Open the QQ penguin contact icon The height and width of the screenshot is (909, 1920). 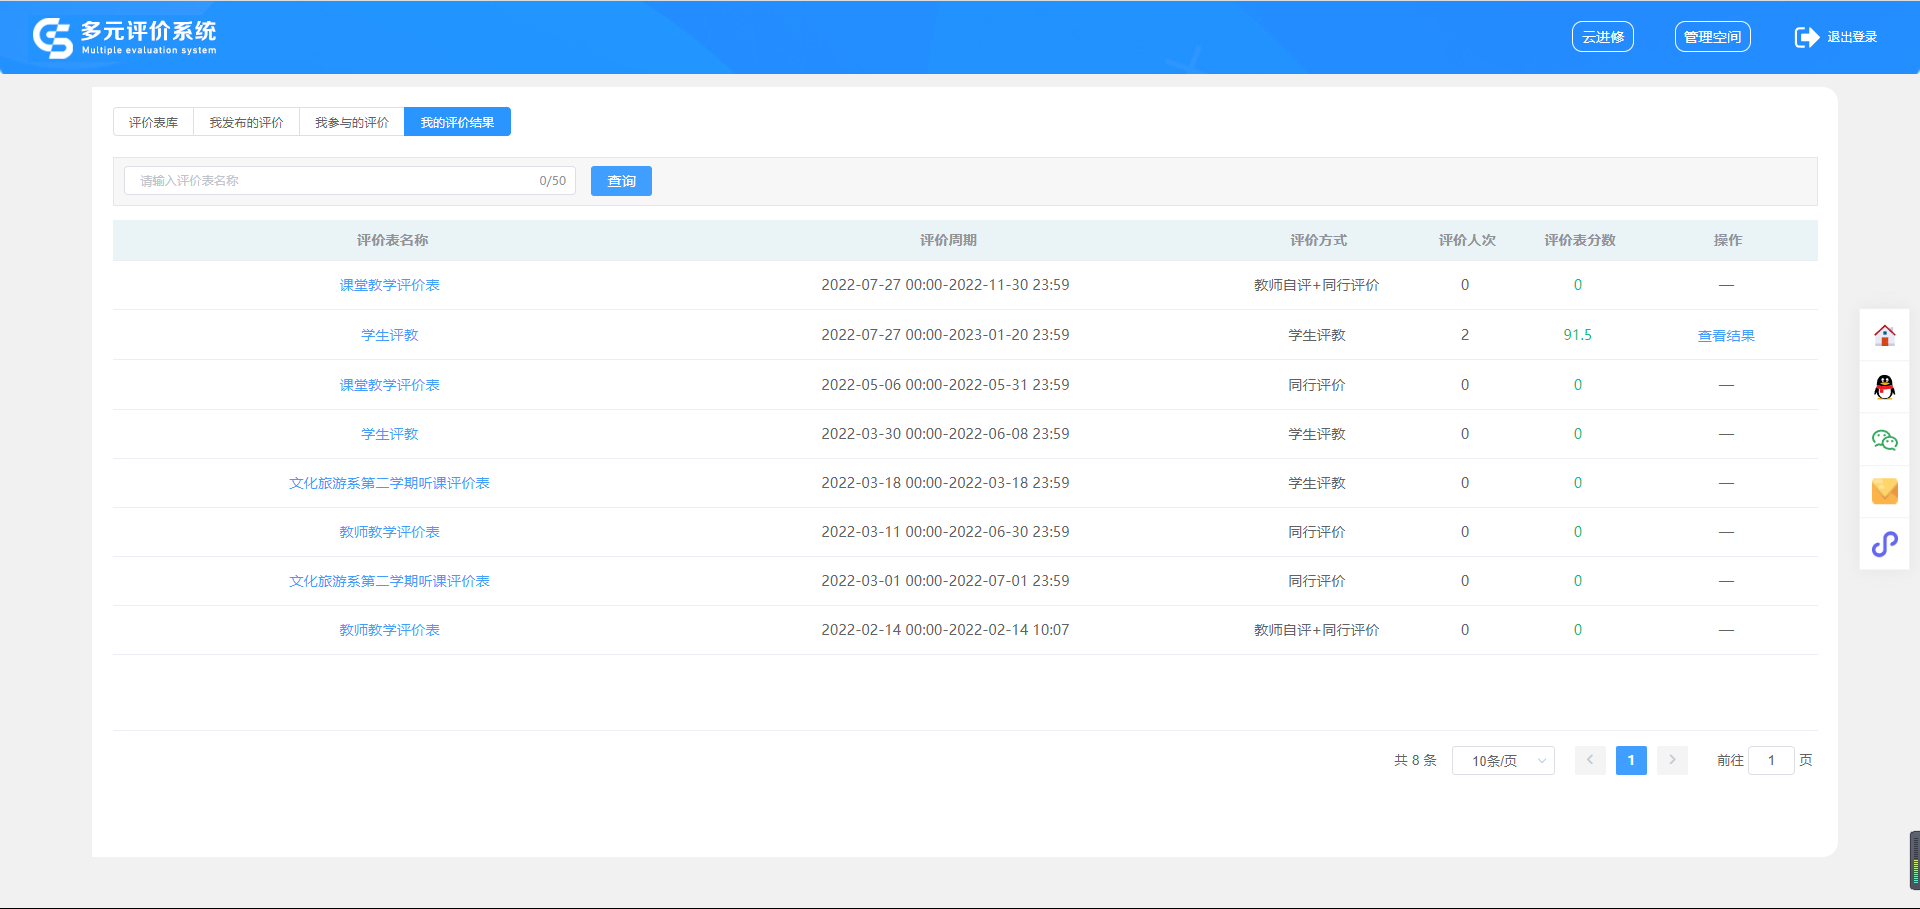1884,387
